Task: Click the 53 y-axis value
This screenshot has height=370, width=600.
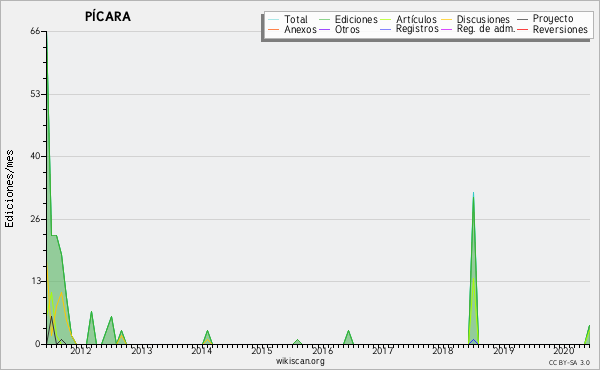Action: click(x=35, y=94)
